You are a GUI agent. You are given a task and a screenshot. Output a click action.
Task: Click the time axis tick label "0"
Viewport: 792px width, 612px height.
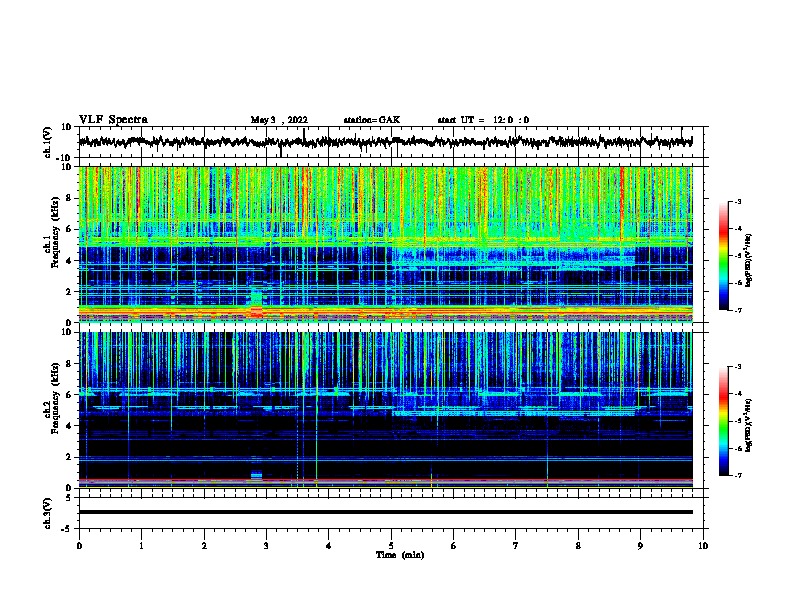(x=79, y=546)
